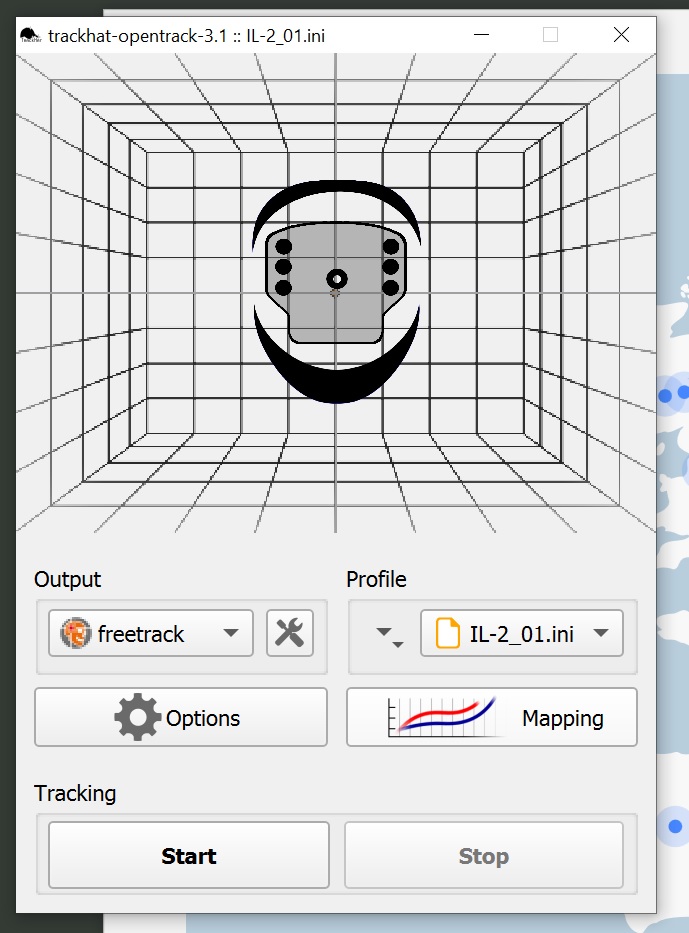
Task: Click the Stop tracking button
Action: [x=484, y=855]
